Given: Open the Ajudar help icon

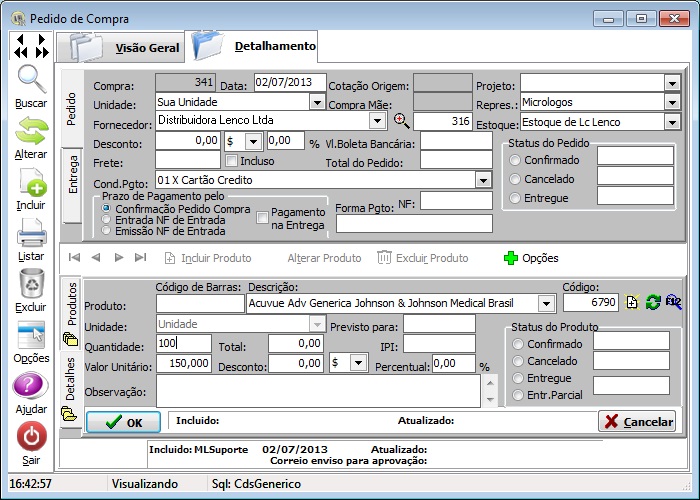Looking at the screenshot, I should [x=31, y=386].
